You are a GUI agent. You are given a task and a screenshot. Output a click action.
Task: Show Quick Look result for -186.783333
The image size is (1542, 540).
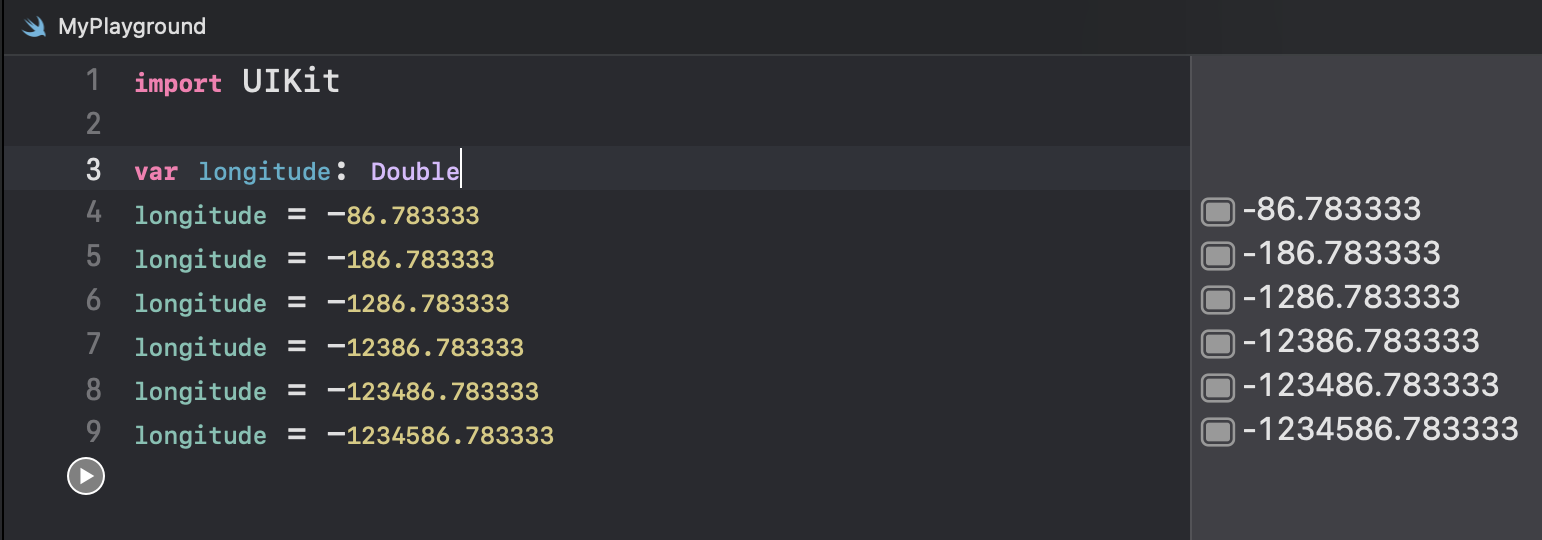[1217, 255]
